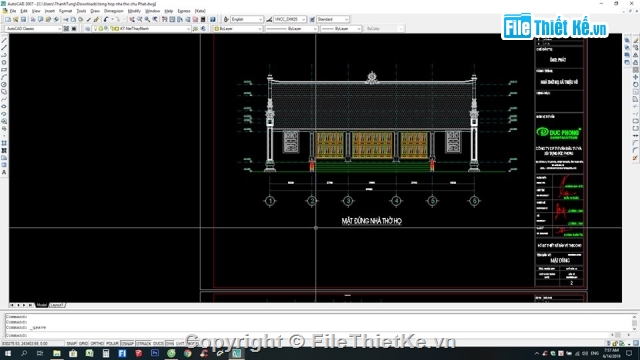640x360 pixels.
Task: Select the Explode tool in Modify toolbar
Action: (x=636, y=158)
